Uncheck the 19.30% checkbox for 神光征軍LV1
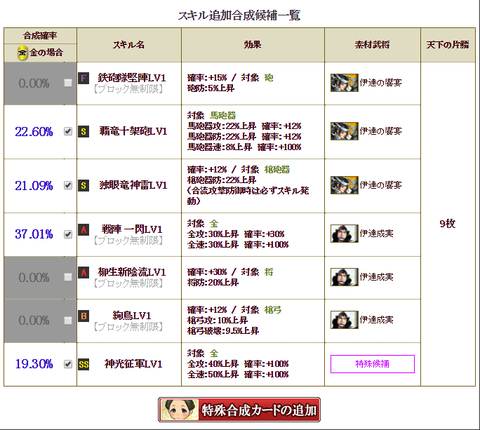The height and width of the screenshot is (430, 480). click(68, 364)
